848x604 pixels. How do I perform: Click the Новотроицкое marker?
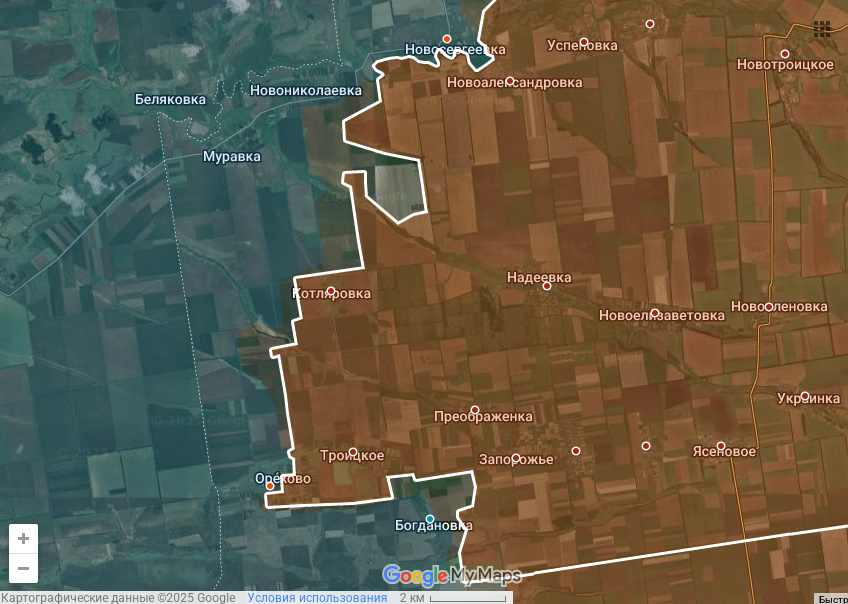point(785,54)
